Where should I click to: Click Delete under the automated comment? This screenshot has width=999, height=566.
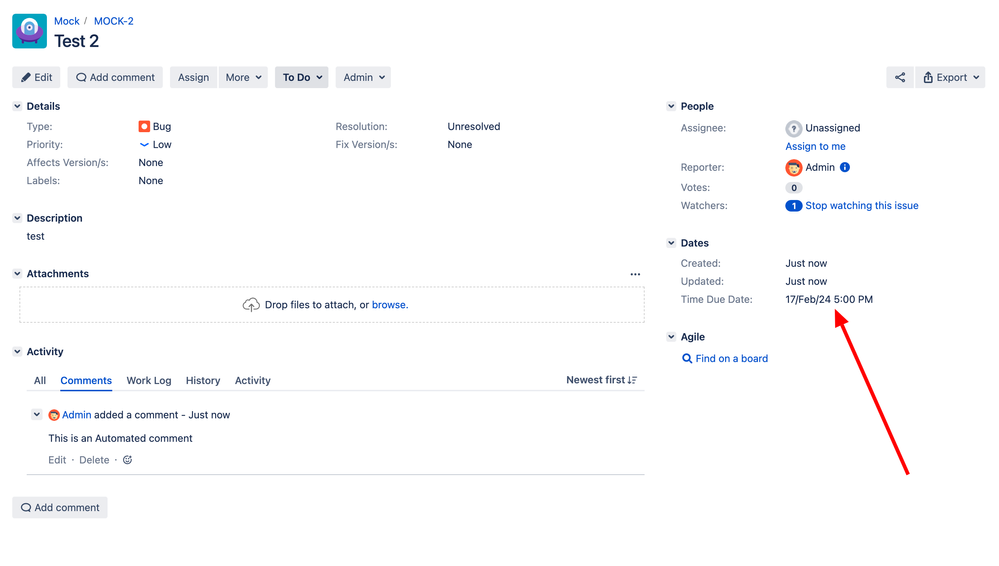94,460
